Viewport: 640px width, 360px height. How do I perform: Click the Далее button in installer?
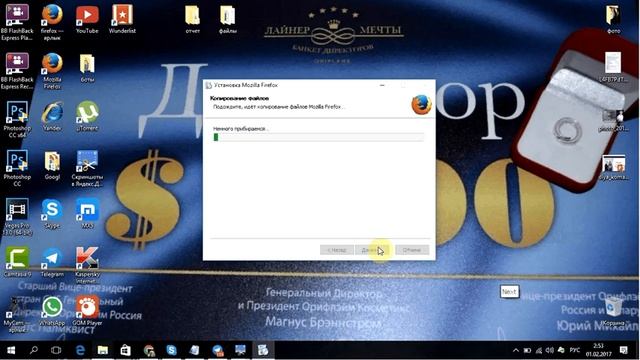click(x=371, y=250)
